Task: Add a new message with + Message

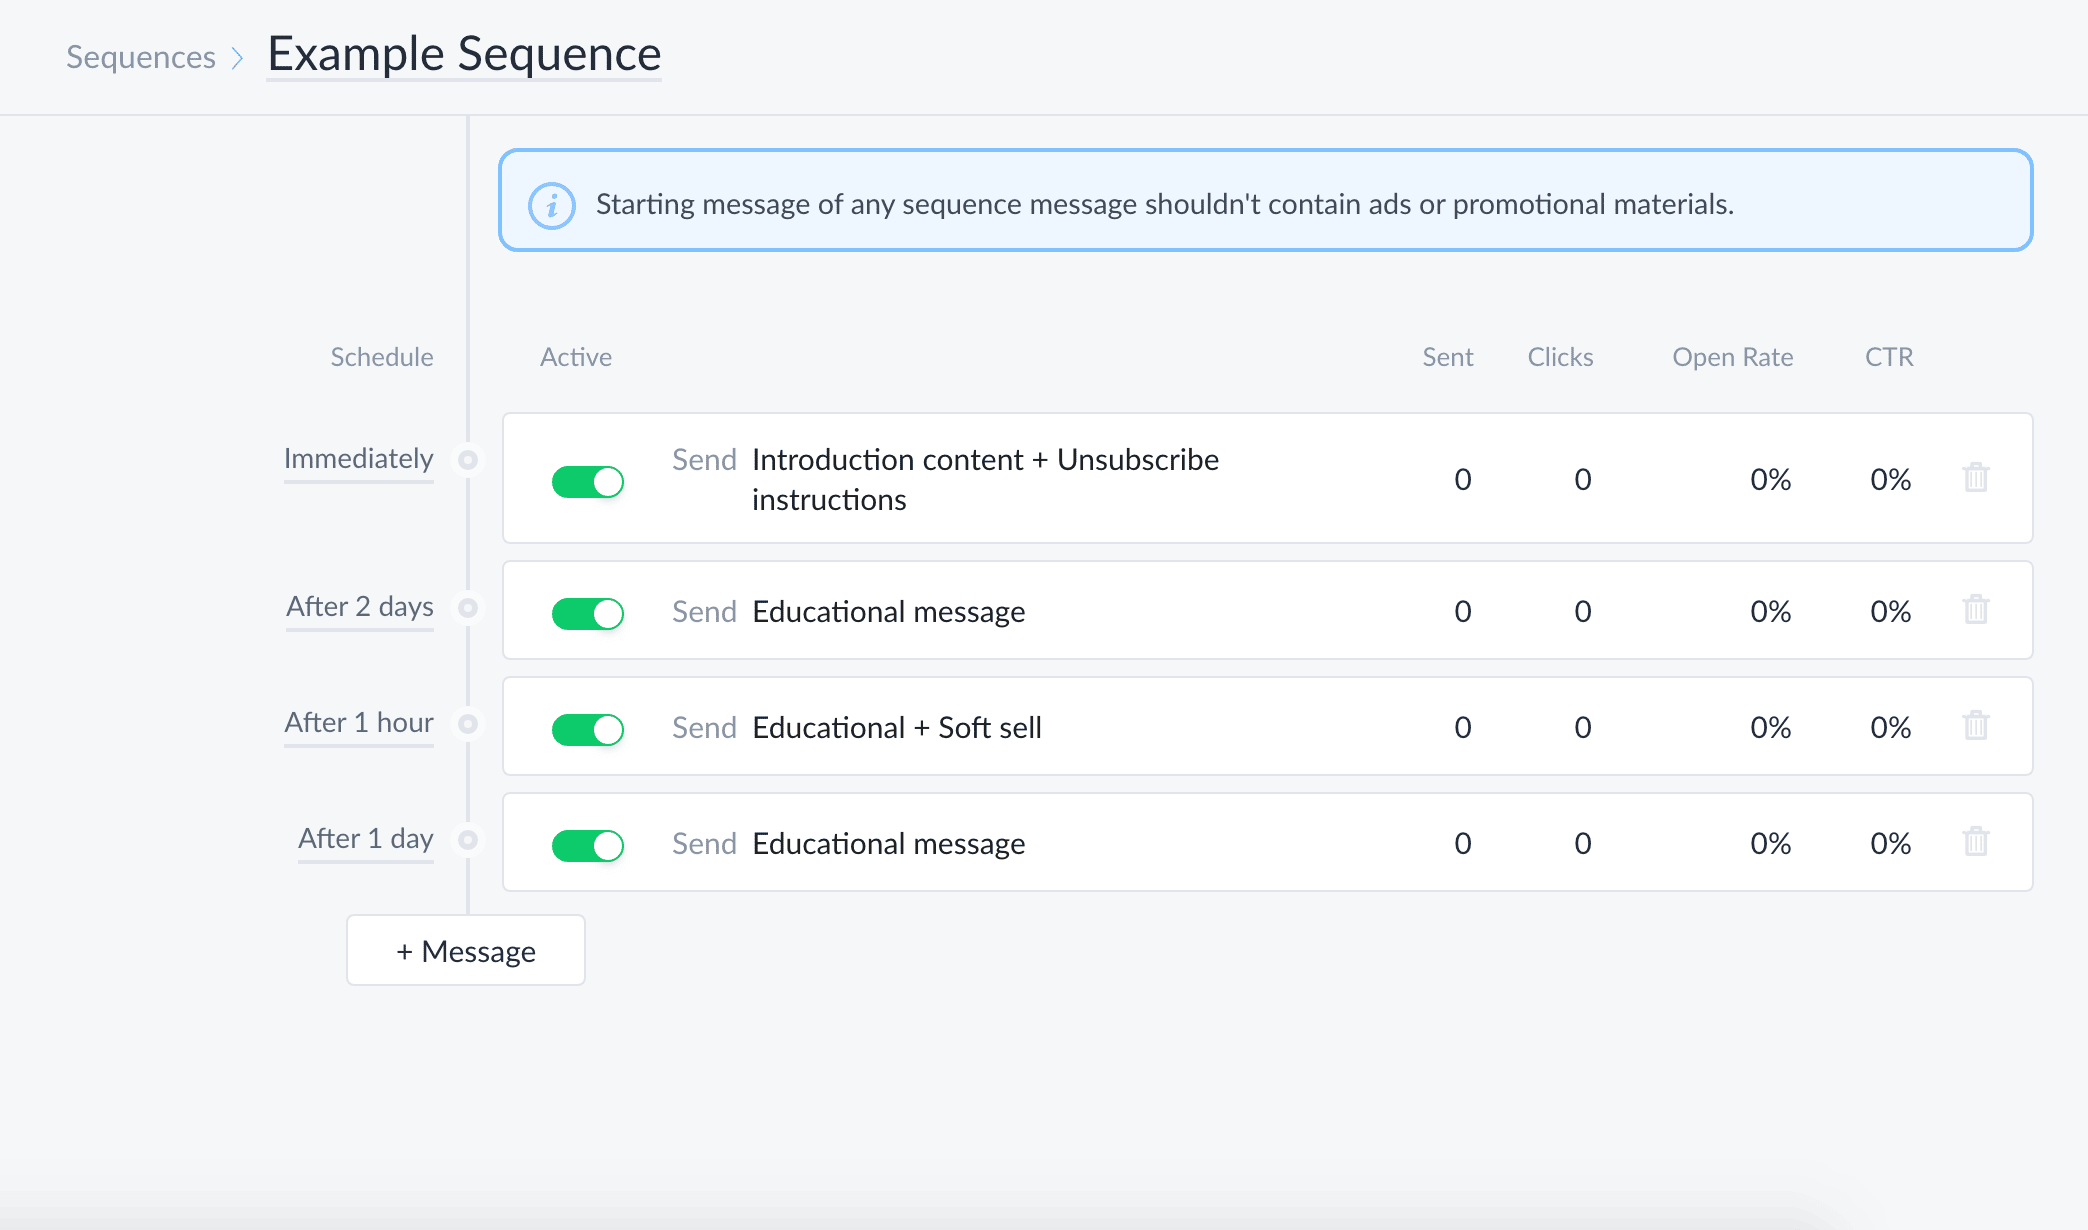Action: coord(466,951)
